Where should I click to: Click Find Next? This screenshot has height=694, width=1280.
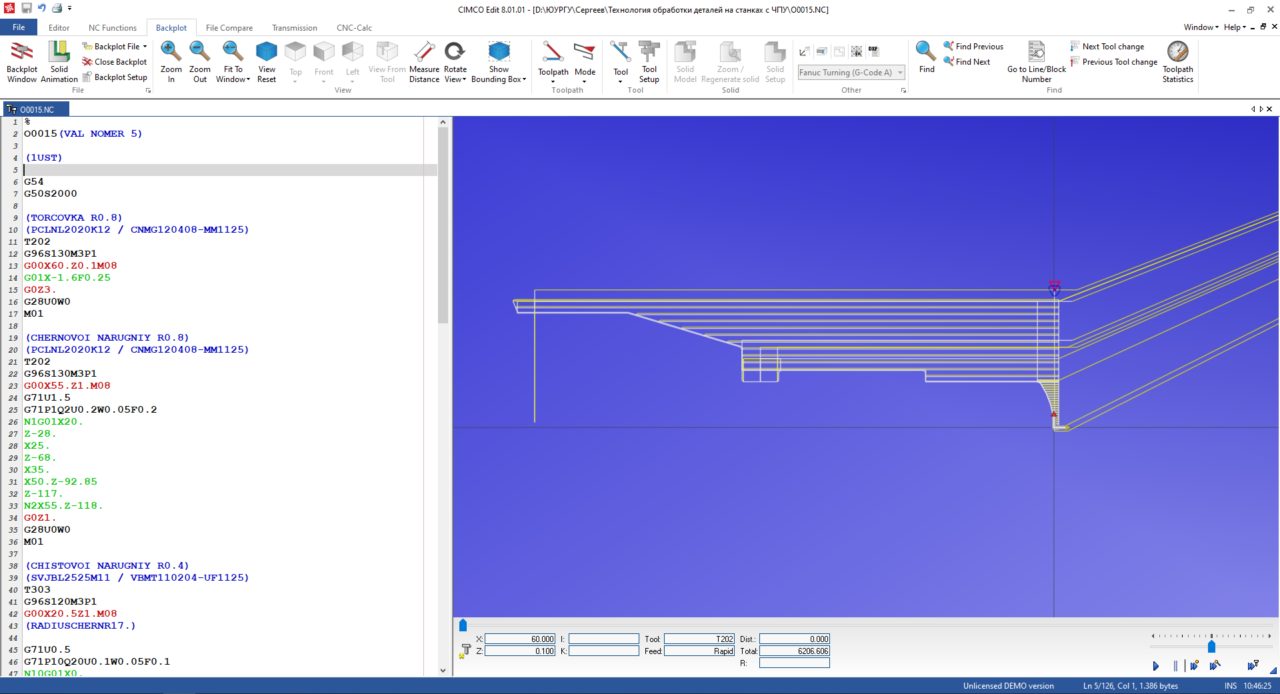[x=966, y=62]
